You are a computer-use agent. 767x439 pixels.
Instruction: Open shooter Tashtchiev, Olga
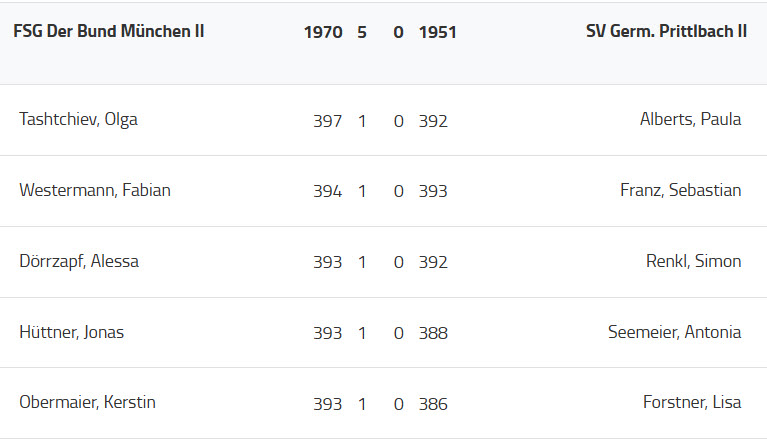point(78,120)
